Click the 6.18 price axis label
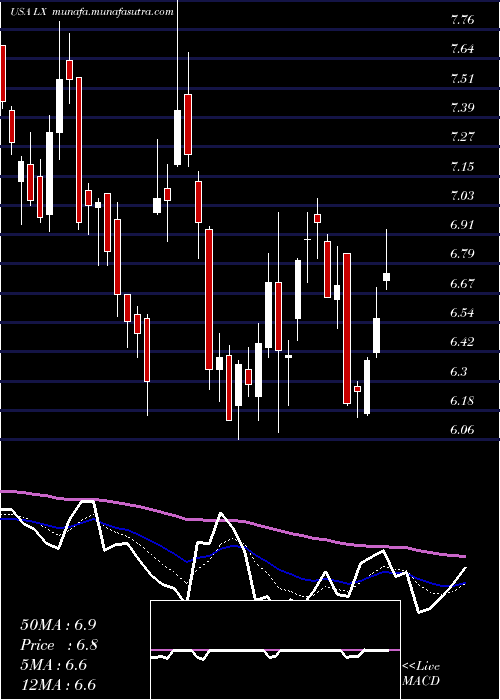The image size is (500, 700). pos(462,400)
